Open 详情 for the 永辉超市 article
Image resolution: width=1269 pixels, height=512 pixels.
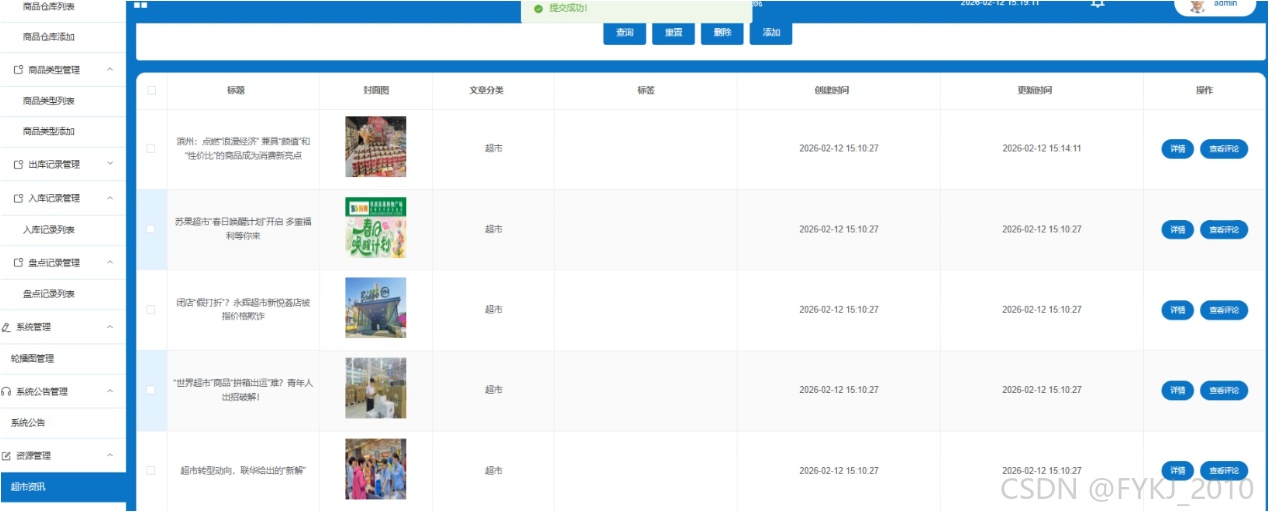[1177, 309]
